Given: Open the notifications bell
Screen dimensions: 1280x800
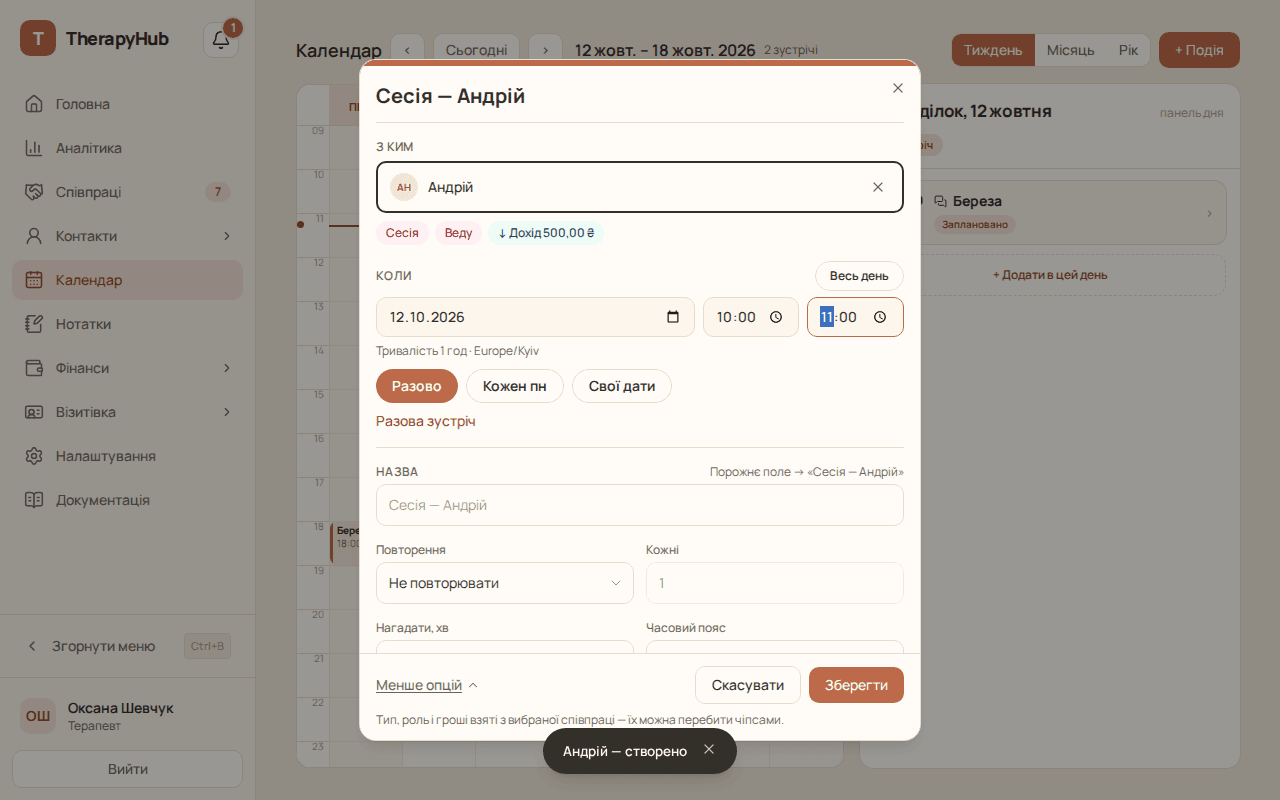Looking at the screenshot, I should [x=221, y=40].
